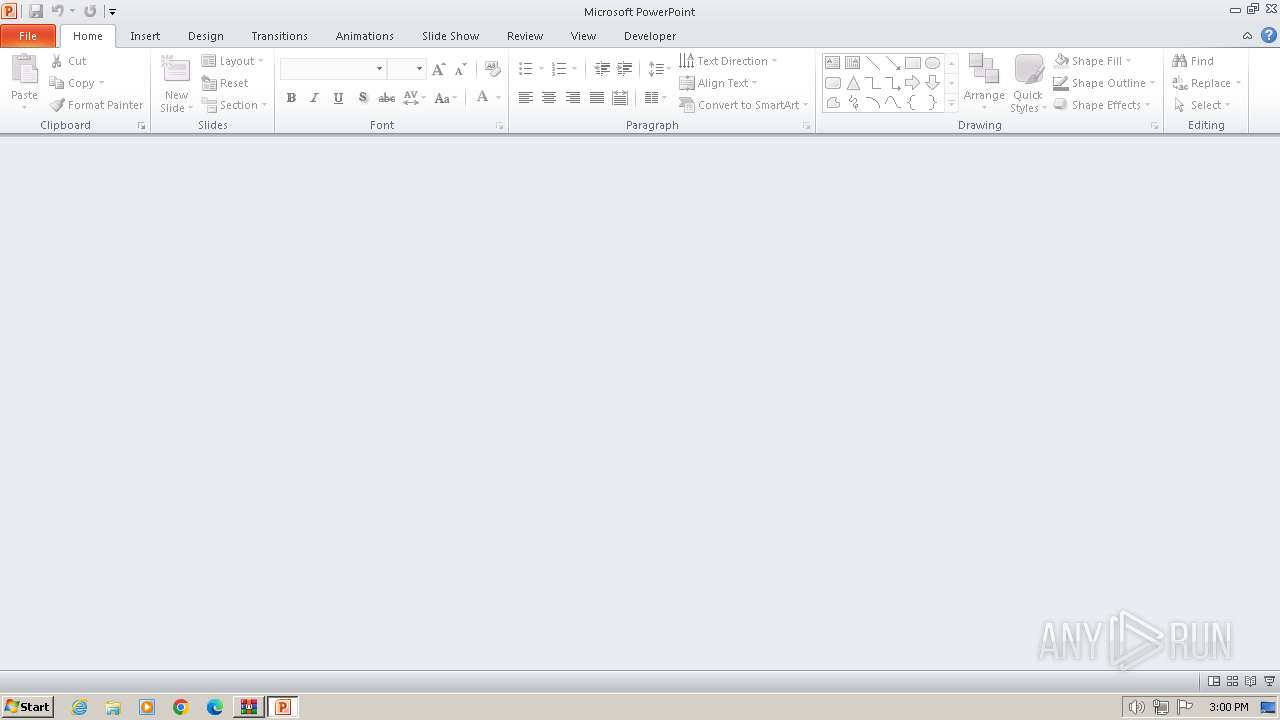This screenshot has width=1280, height=720.
Task: Clear all formatting icon
Action: (492, 69)
